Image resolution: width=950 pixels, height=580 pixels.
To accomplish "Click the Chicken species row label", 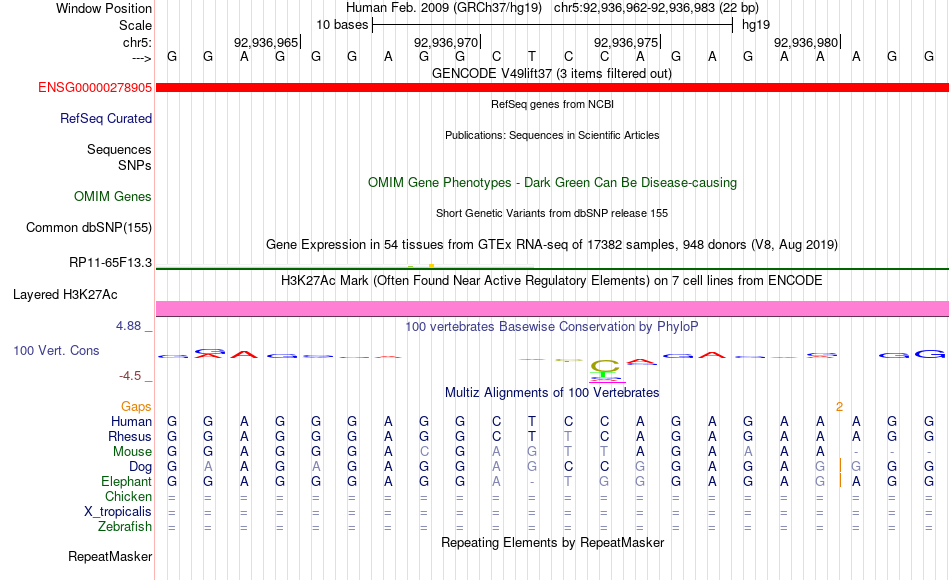I will [128, 497].
